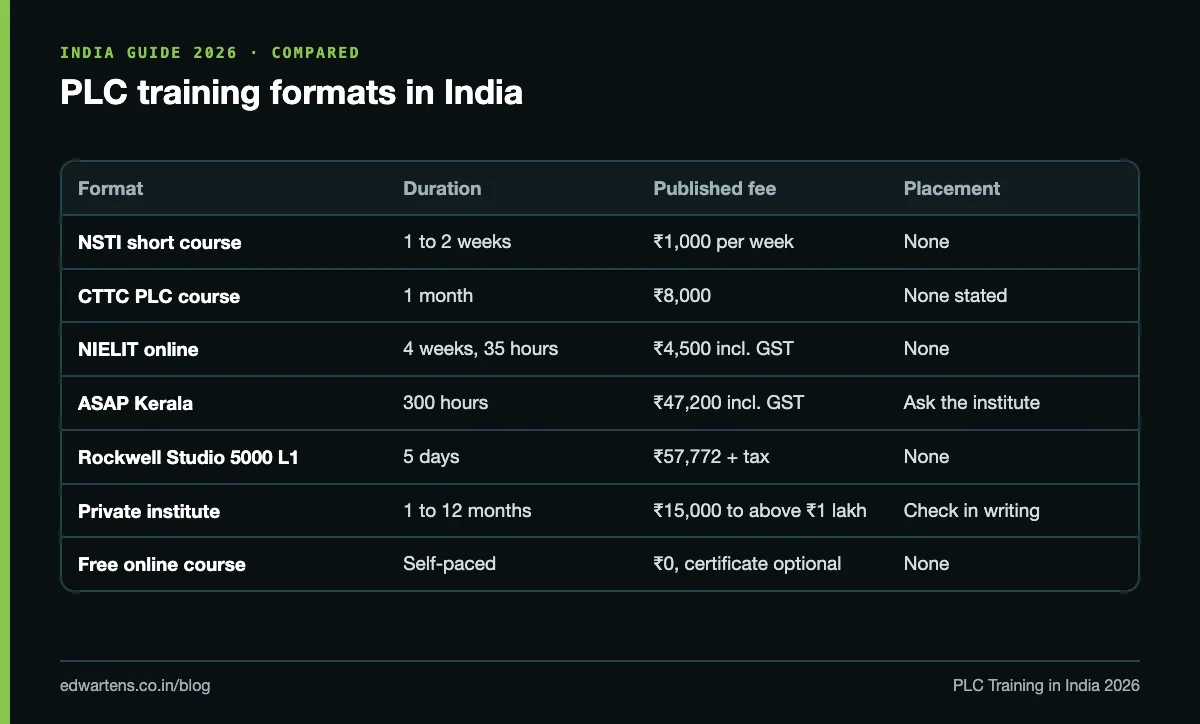Click the '4 weeks, 35 hours' cell
Screen dimensions: 1200x724
480,349
